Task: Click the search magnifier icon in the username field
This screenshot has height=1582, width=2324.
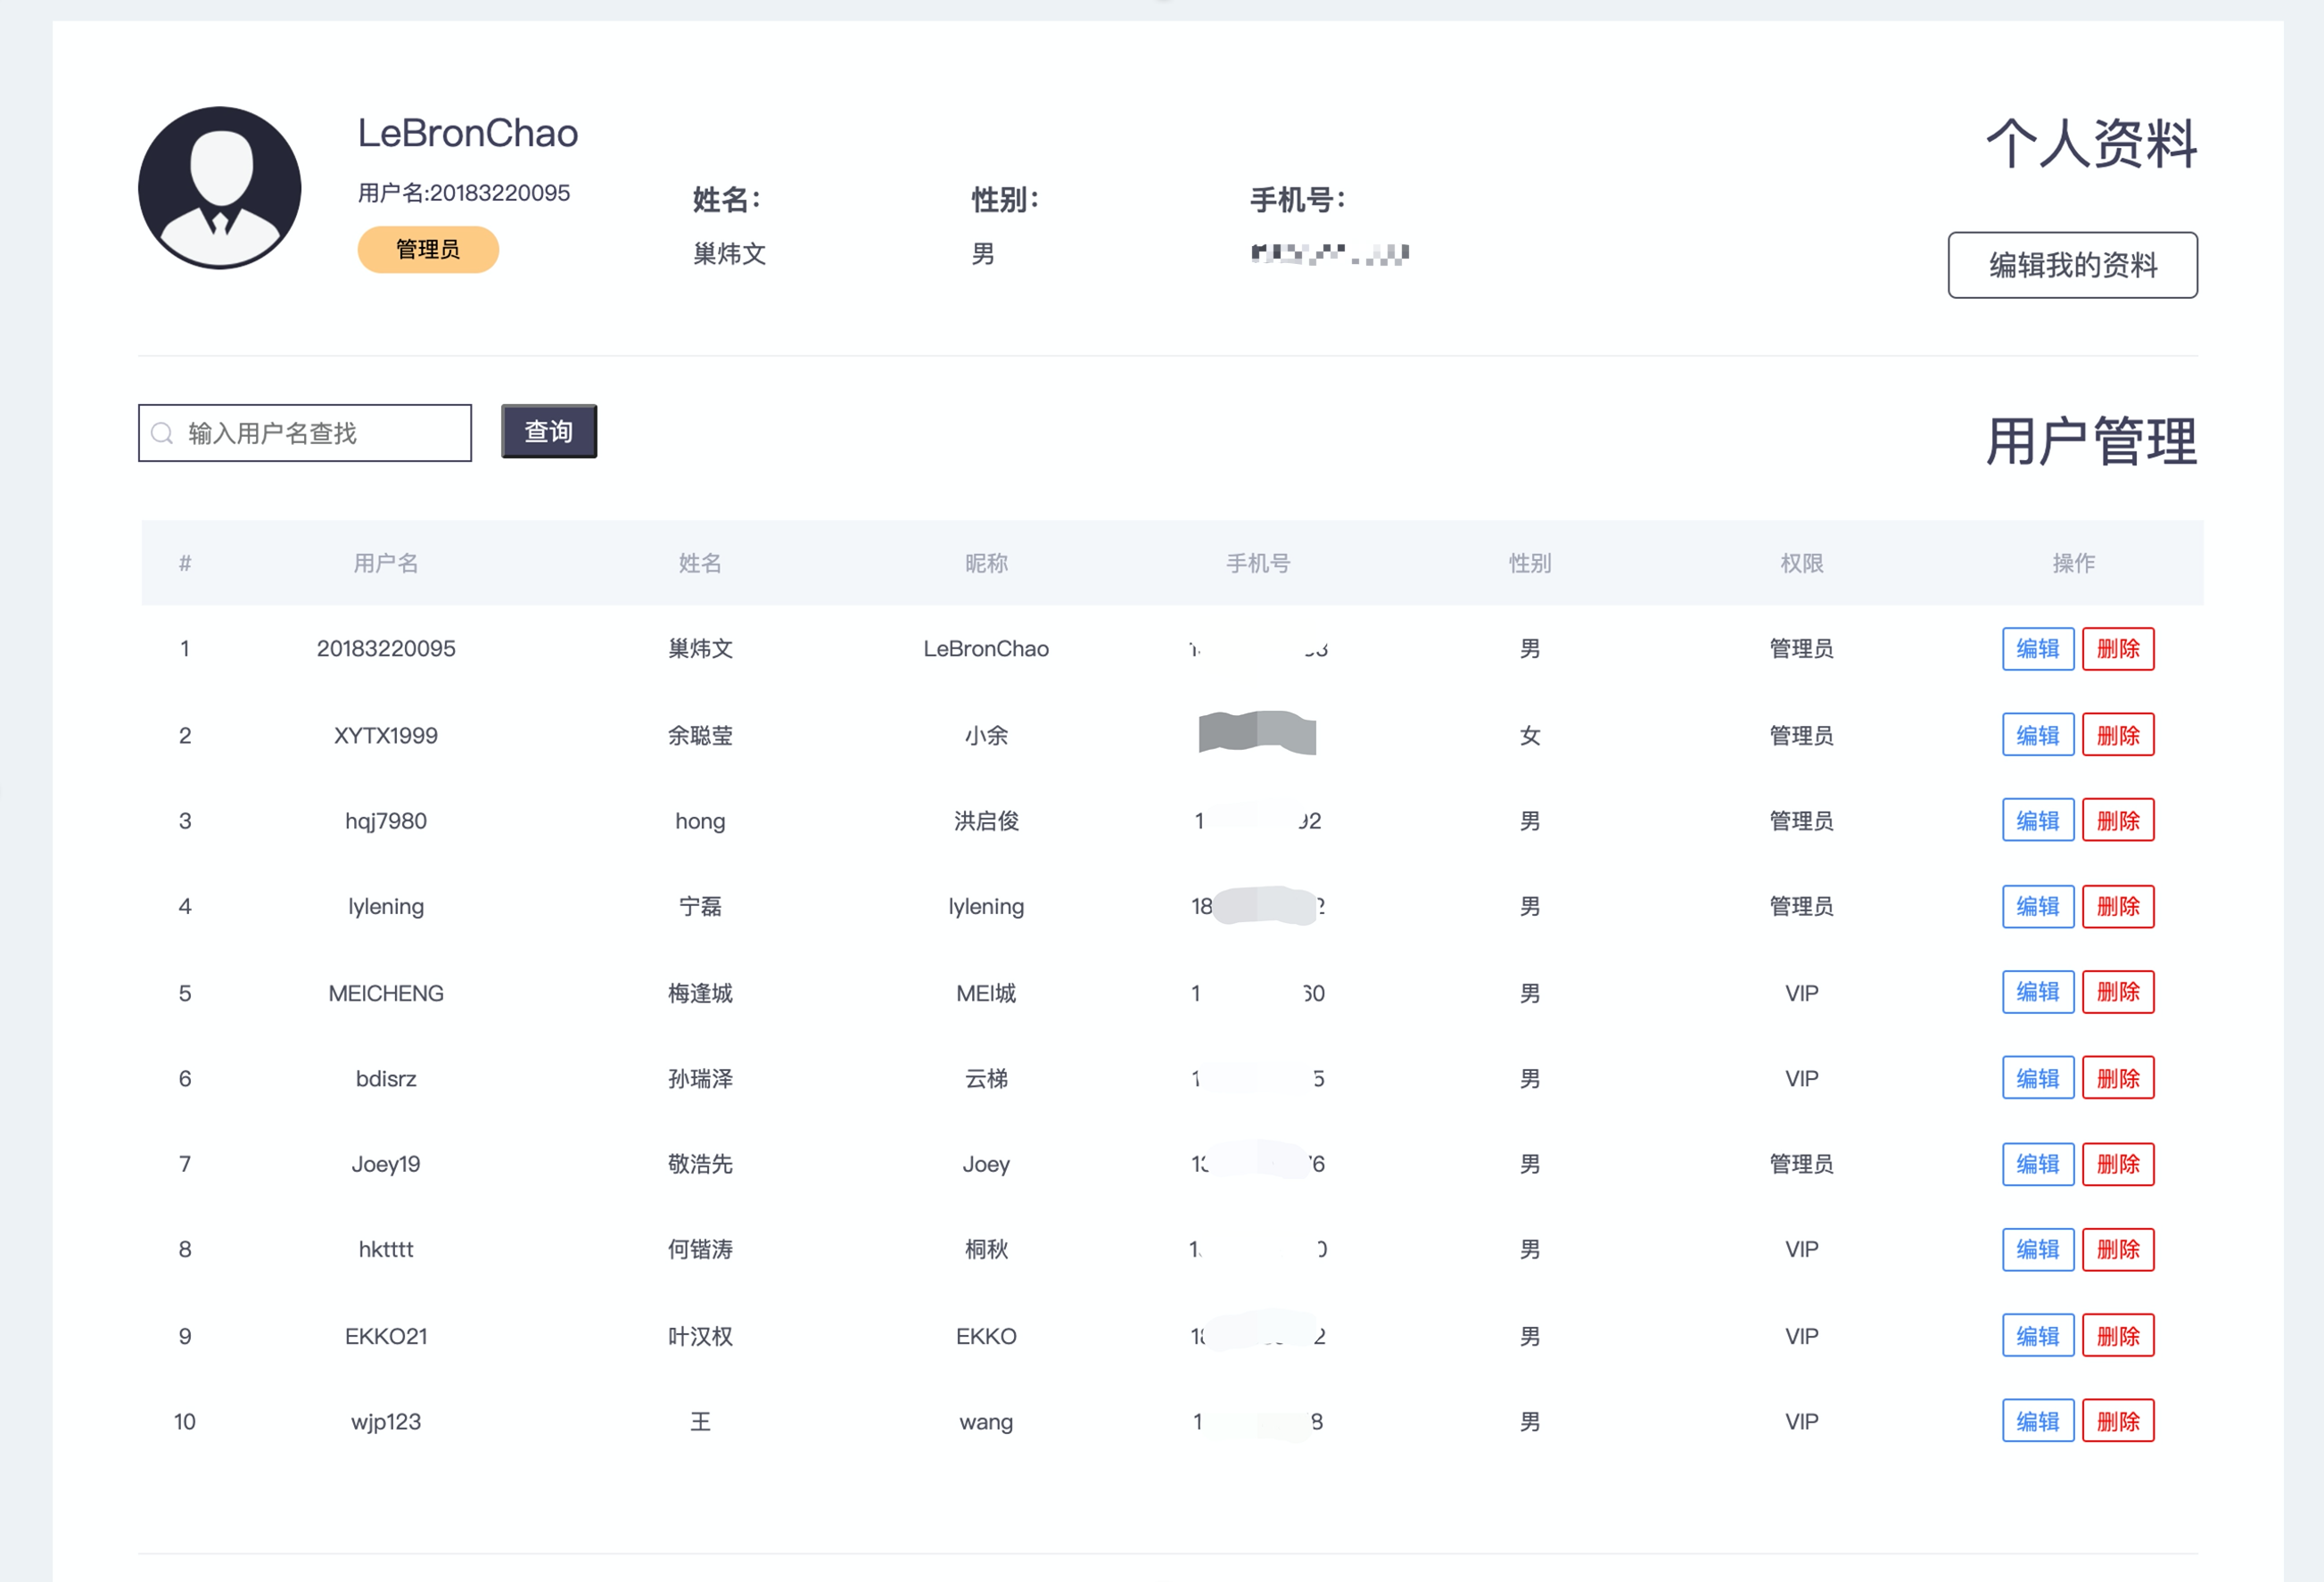Action: tap(162, 433)
